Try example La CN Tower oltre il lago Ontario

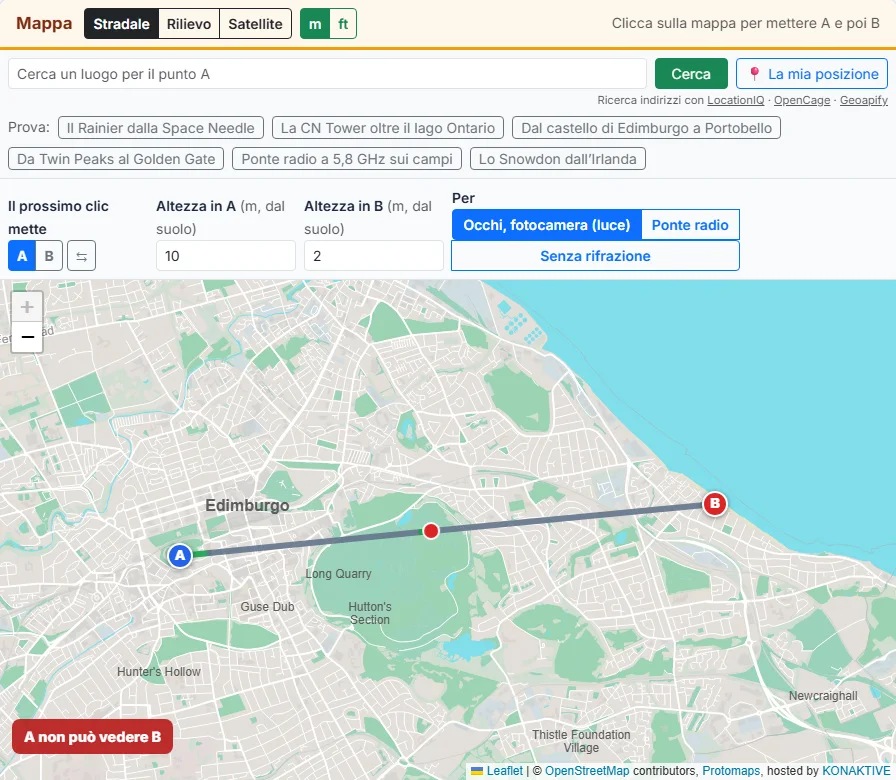(387, 128)
